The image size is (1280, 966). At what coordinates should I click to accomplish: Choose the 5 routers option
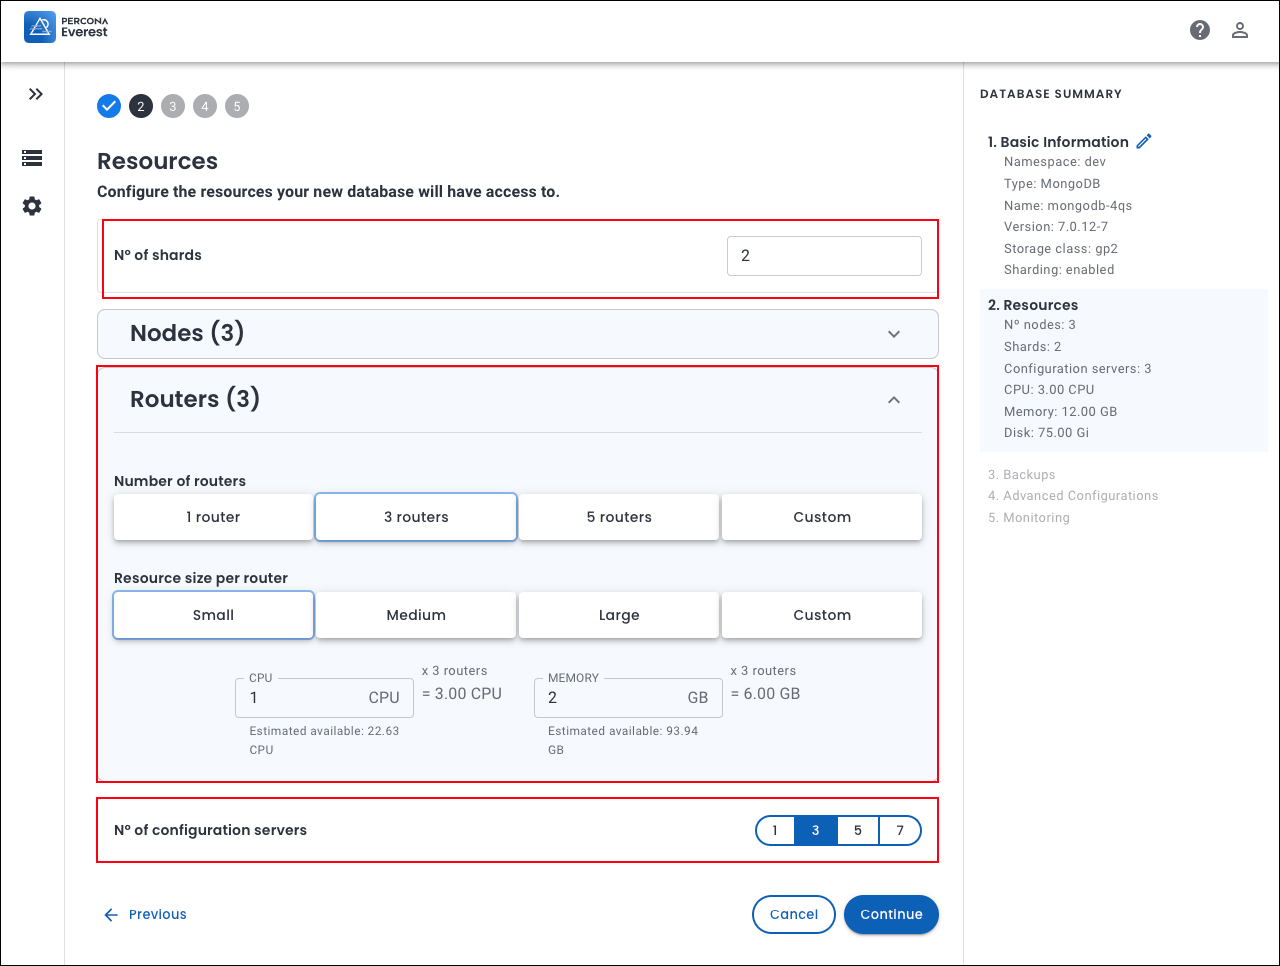click(619, 517)
